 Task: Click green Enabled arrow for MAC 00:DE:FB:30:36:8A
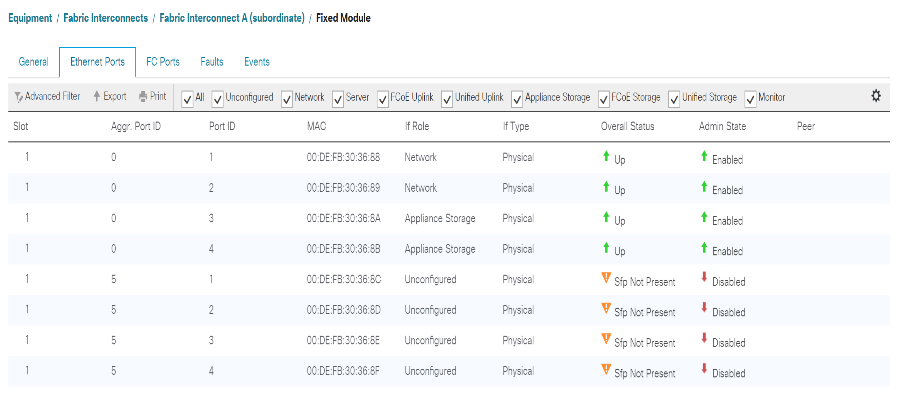[703, 217]
